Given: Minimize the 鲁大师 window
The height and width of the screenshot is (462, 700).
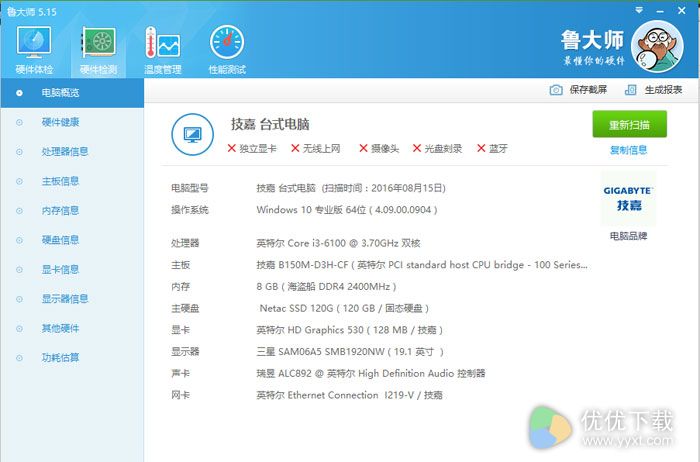Looking at the screenshot, I should tap(660, 11).
